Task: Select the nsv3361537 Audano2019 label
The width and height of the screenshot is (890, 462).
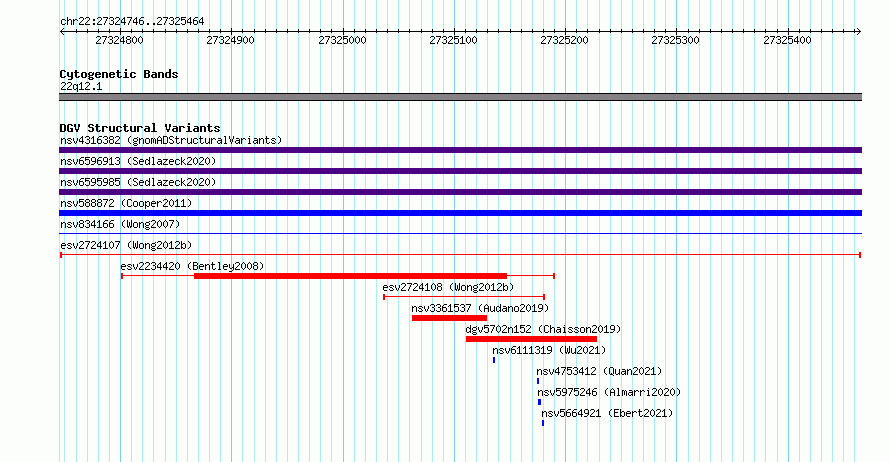Action: (x=480, y=308)
